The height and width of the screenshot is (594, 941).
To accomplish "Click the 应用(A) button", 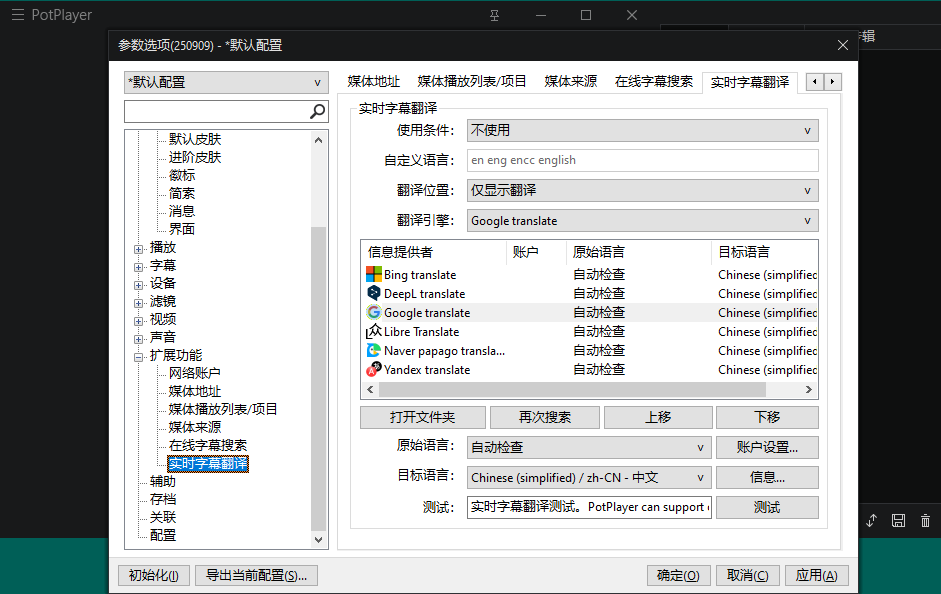I will [817, 575].
